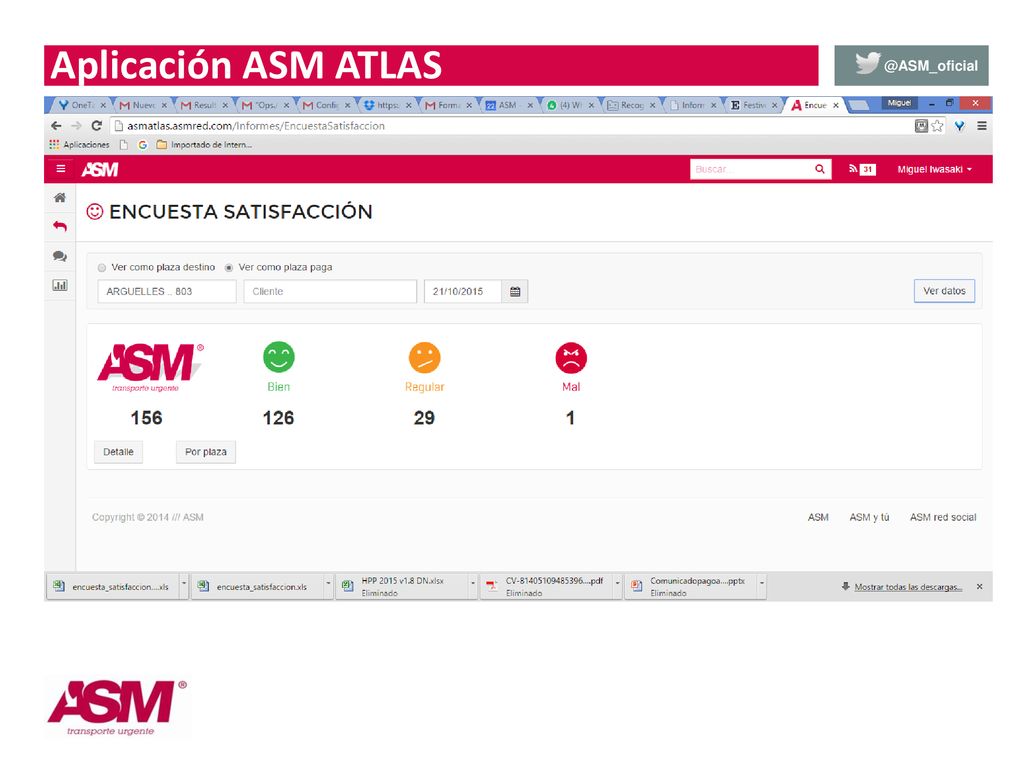Expand options for first encuesta_satisfaccion....xls download
Image resolution: width=1024 pixels, height=768 pixels.
tap(184, 586)
